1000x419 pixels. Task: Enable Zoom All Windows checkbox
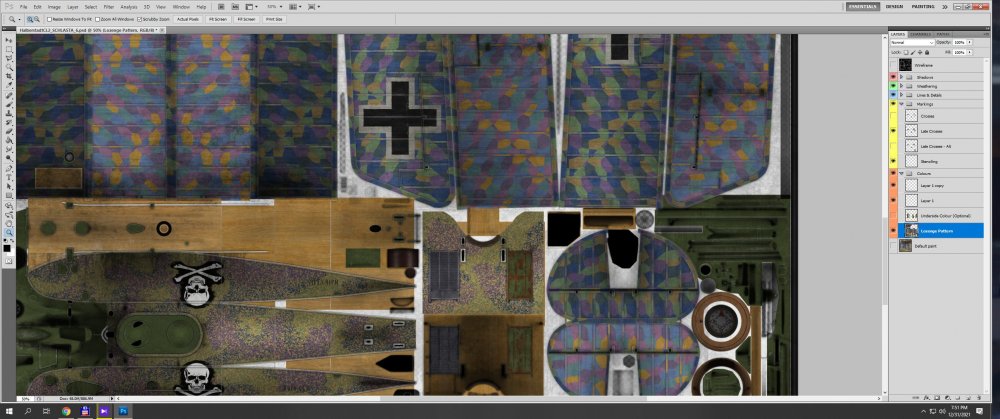point(98,19)
